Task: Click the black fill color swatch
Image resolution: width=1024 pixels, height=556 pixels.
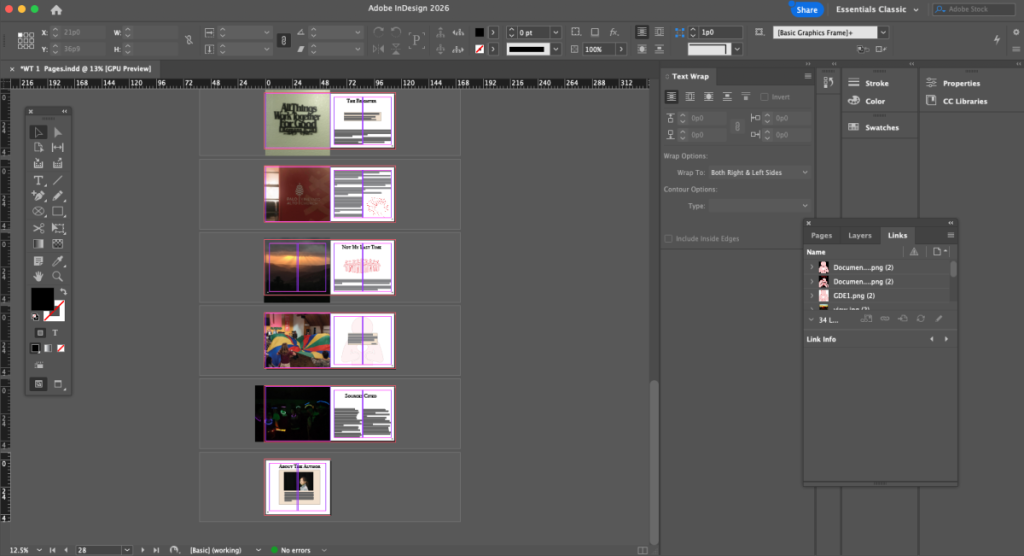Action: tap(42, 299)
